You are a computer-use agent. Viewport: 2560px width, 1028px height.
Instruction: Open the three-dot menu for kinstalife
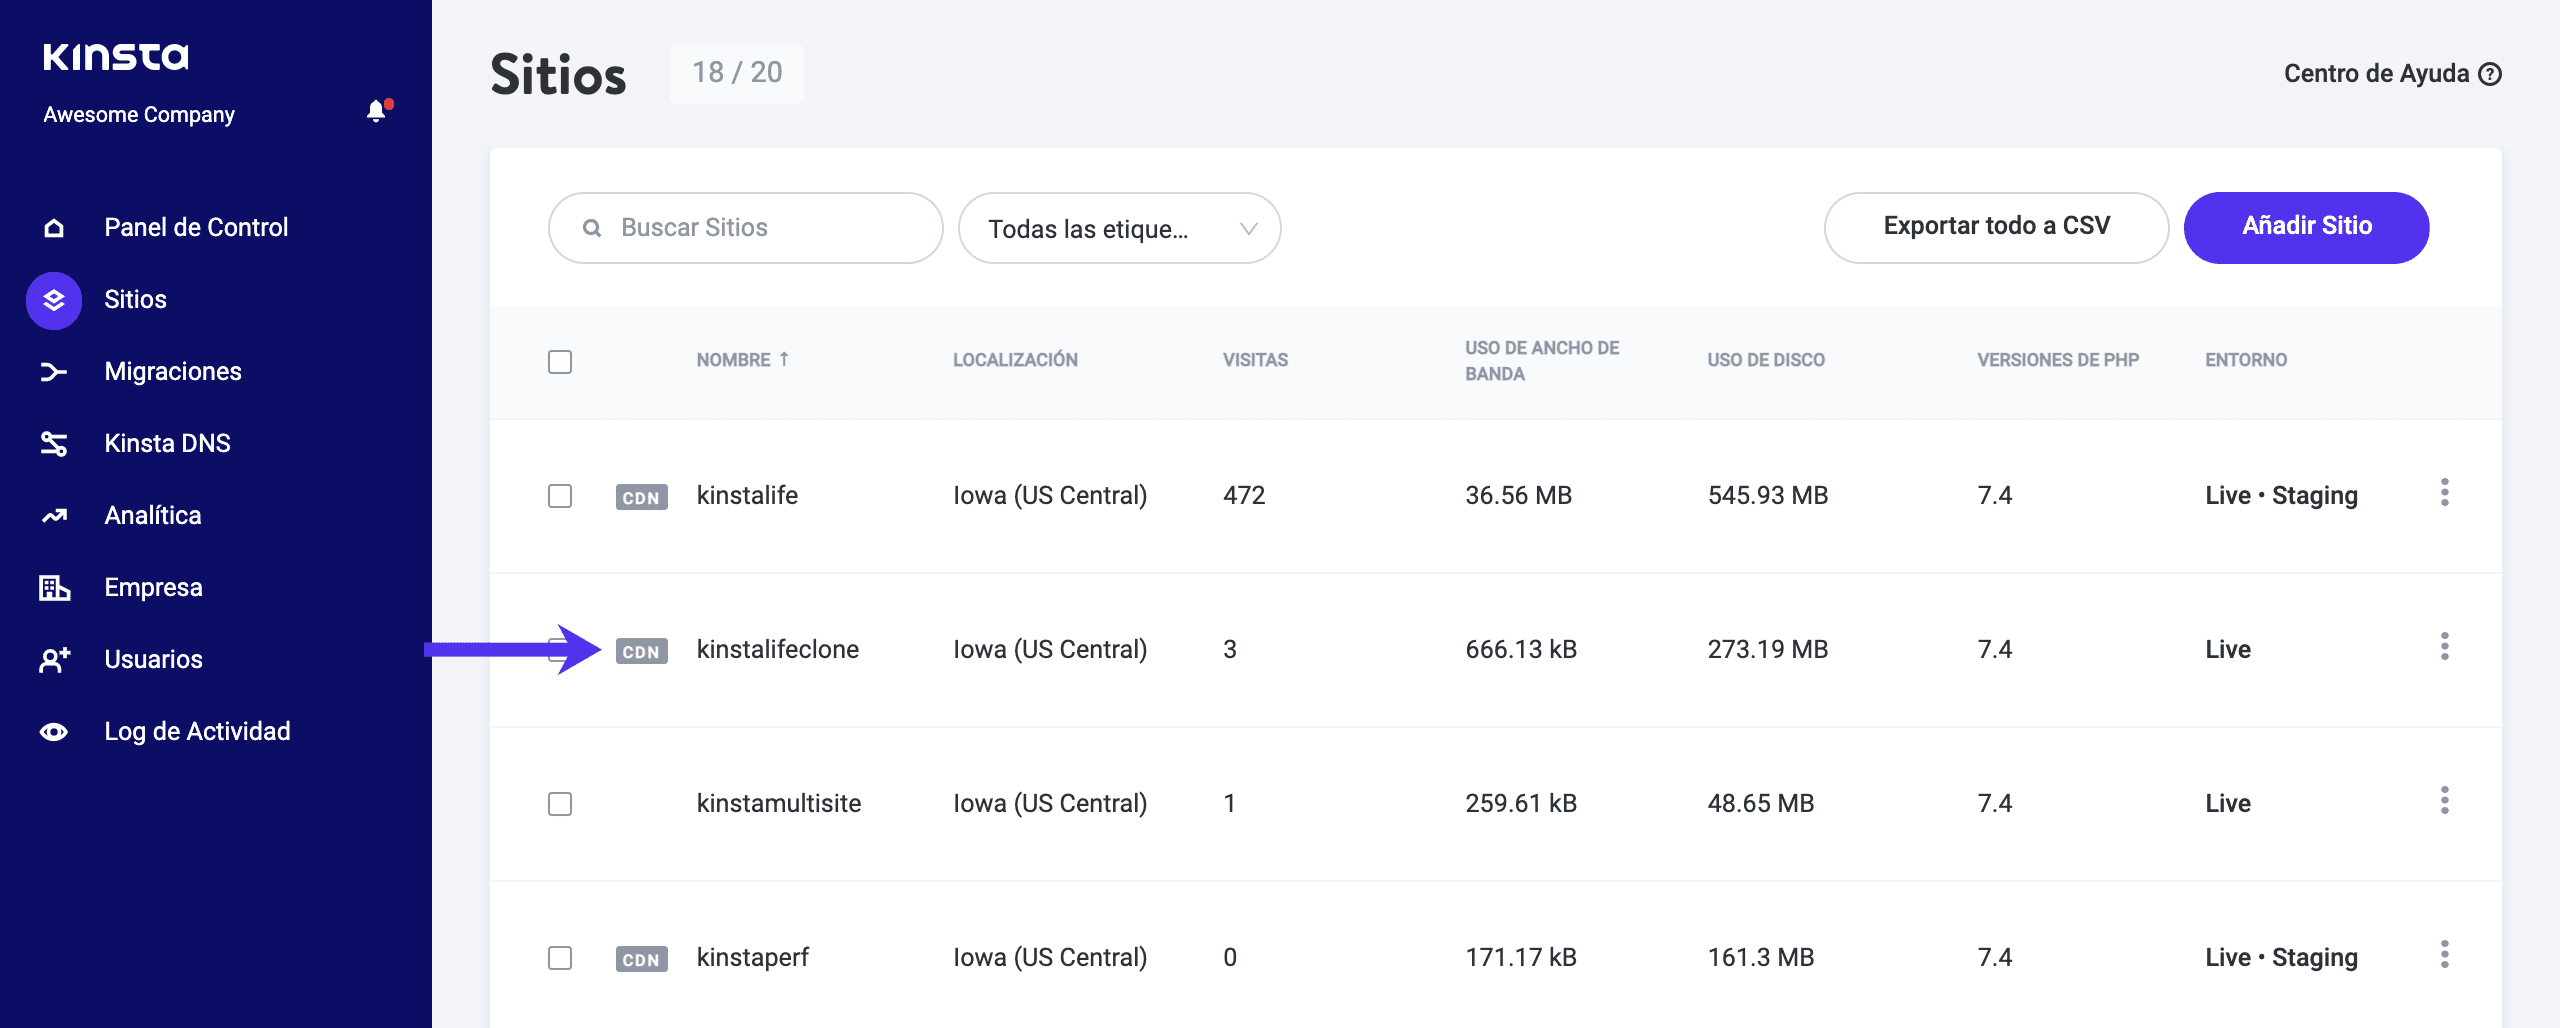[x=2444, y=493]
